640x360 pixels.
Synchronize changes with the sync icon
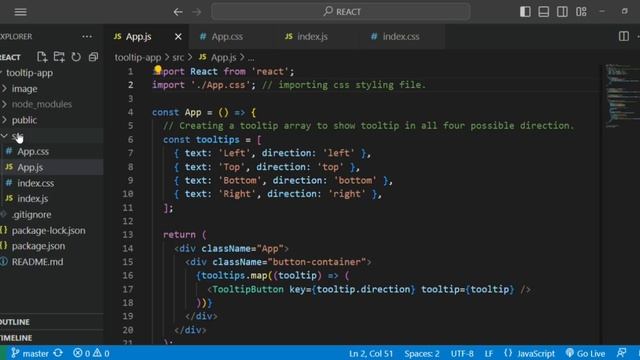[x=58, y=353]
